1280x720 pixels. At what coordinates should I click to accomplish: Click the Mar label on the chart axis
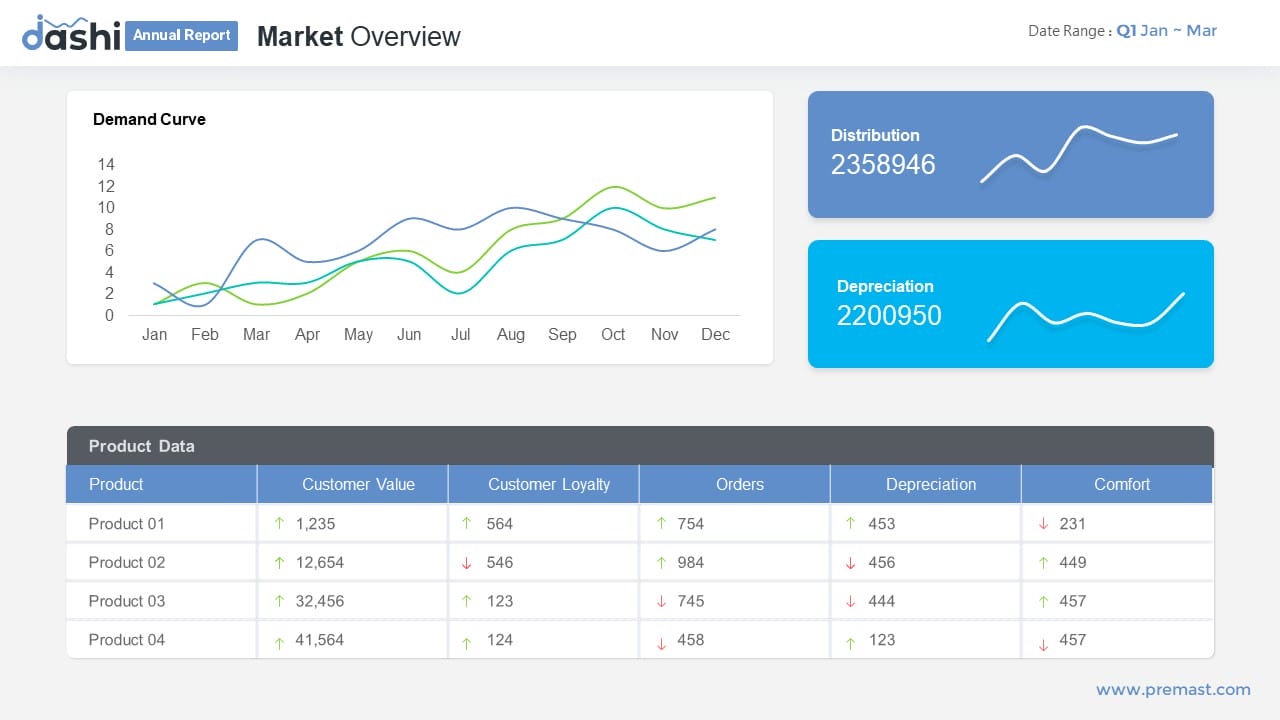tap(256, 334)
